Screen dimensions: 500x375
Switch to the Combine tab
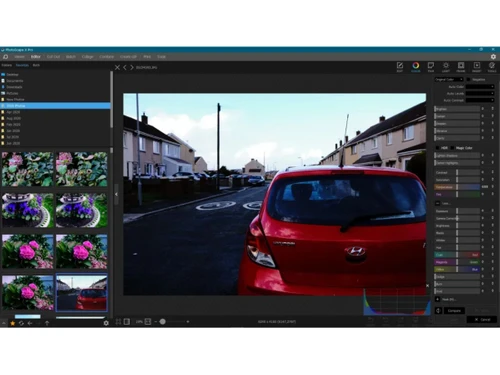106,57
